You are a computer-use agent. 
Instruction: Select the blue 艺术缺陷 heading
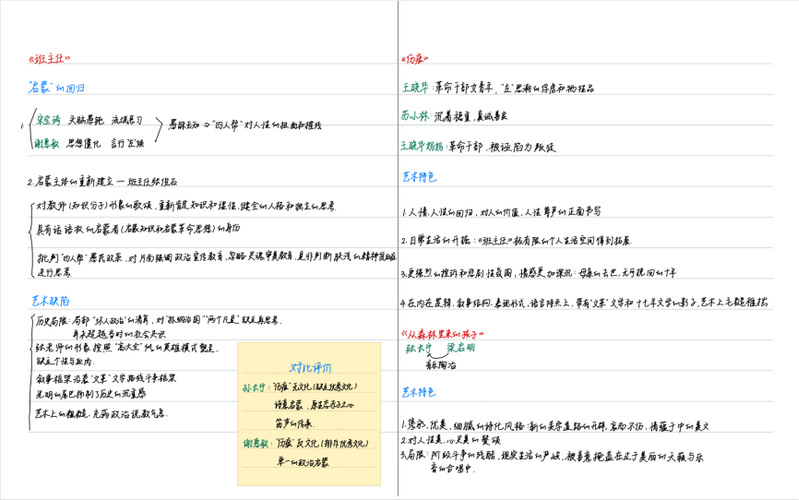tap(49, 298)
